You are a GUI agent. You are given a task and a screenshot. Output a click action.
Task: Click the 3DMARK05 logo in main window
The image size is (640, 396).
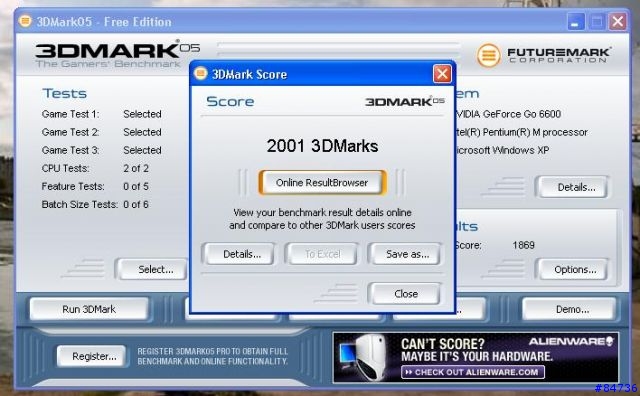pyautogui.click(x=117, y=53)
